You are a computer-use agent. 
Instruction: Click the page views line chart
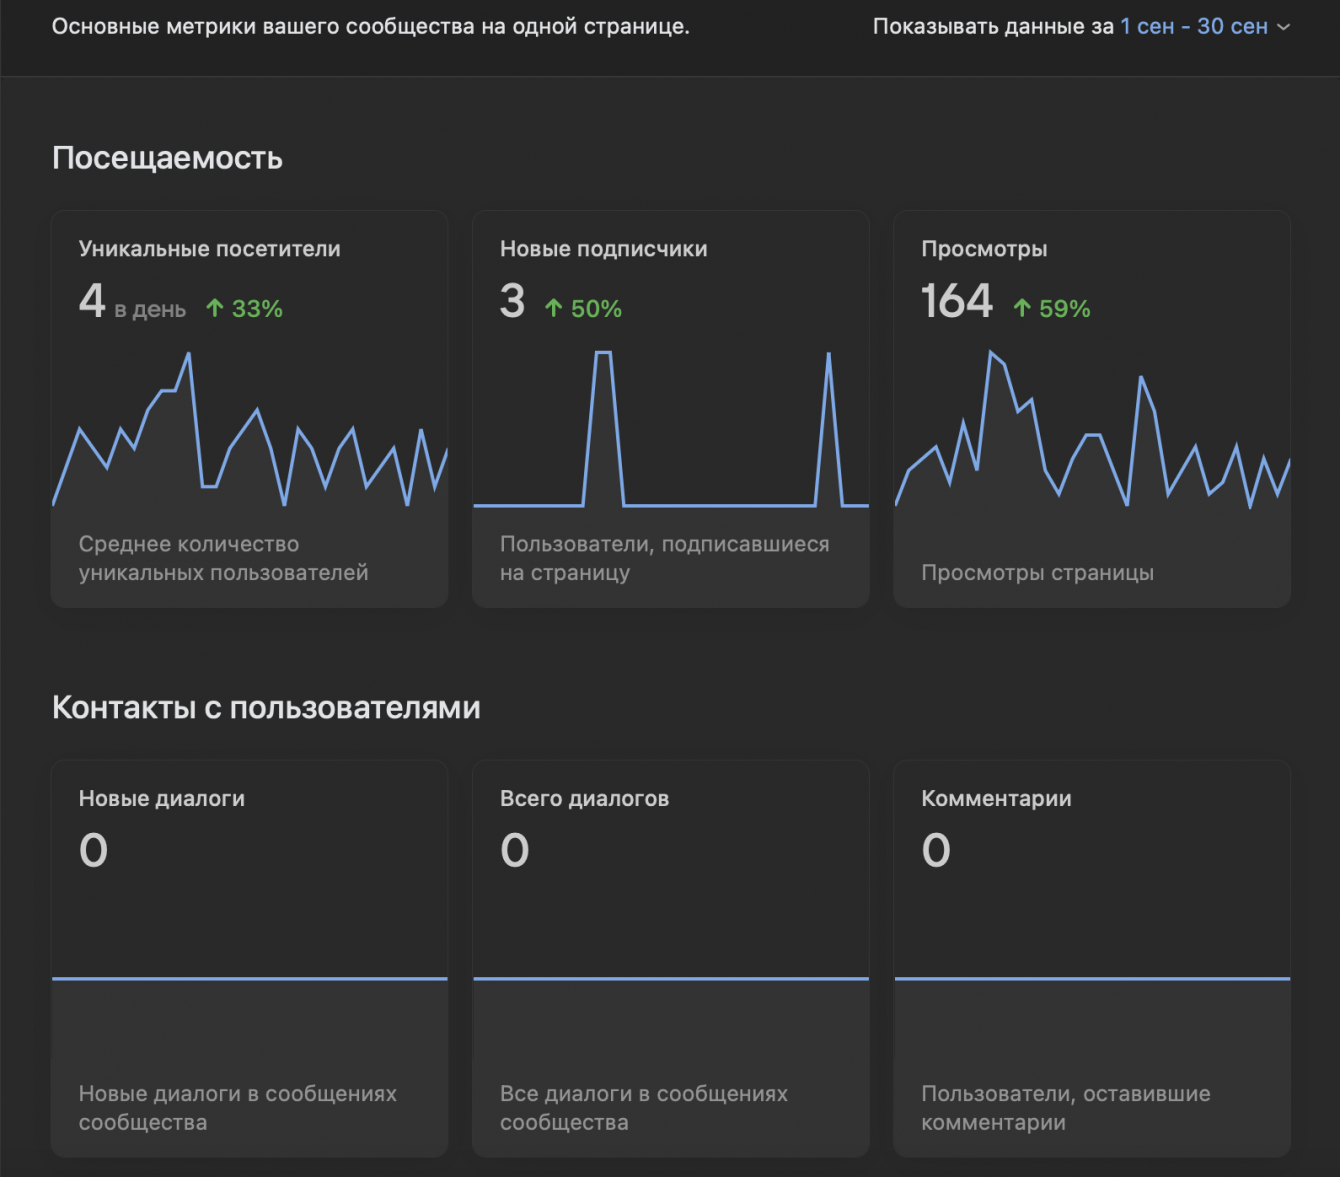pyautogui.click(x=1092, y=430)
